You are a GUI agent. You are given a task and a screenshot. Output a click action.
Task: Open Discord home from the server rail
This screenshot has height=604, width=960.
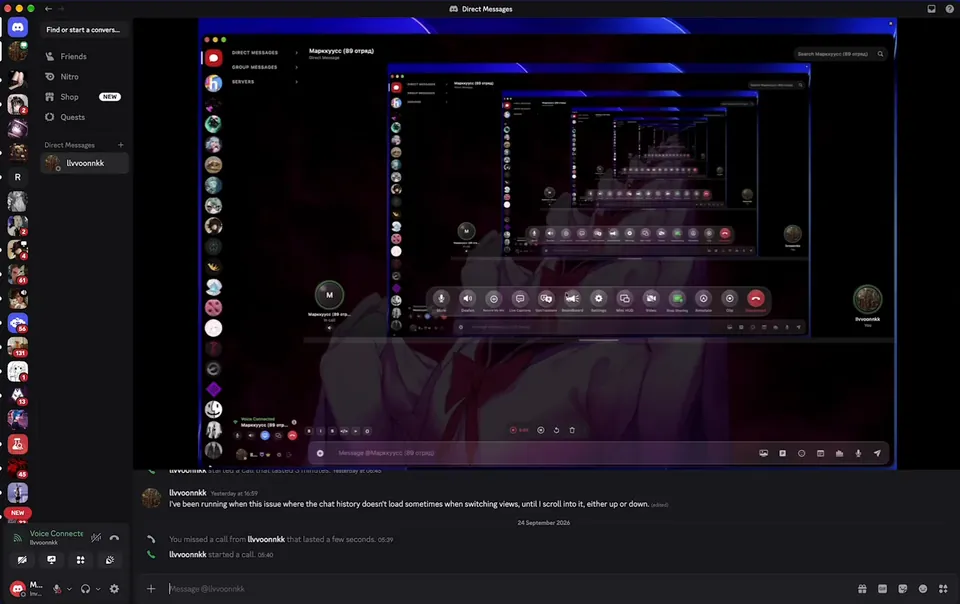pyautogui.click(x=18, y=28)
